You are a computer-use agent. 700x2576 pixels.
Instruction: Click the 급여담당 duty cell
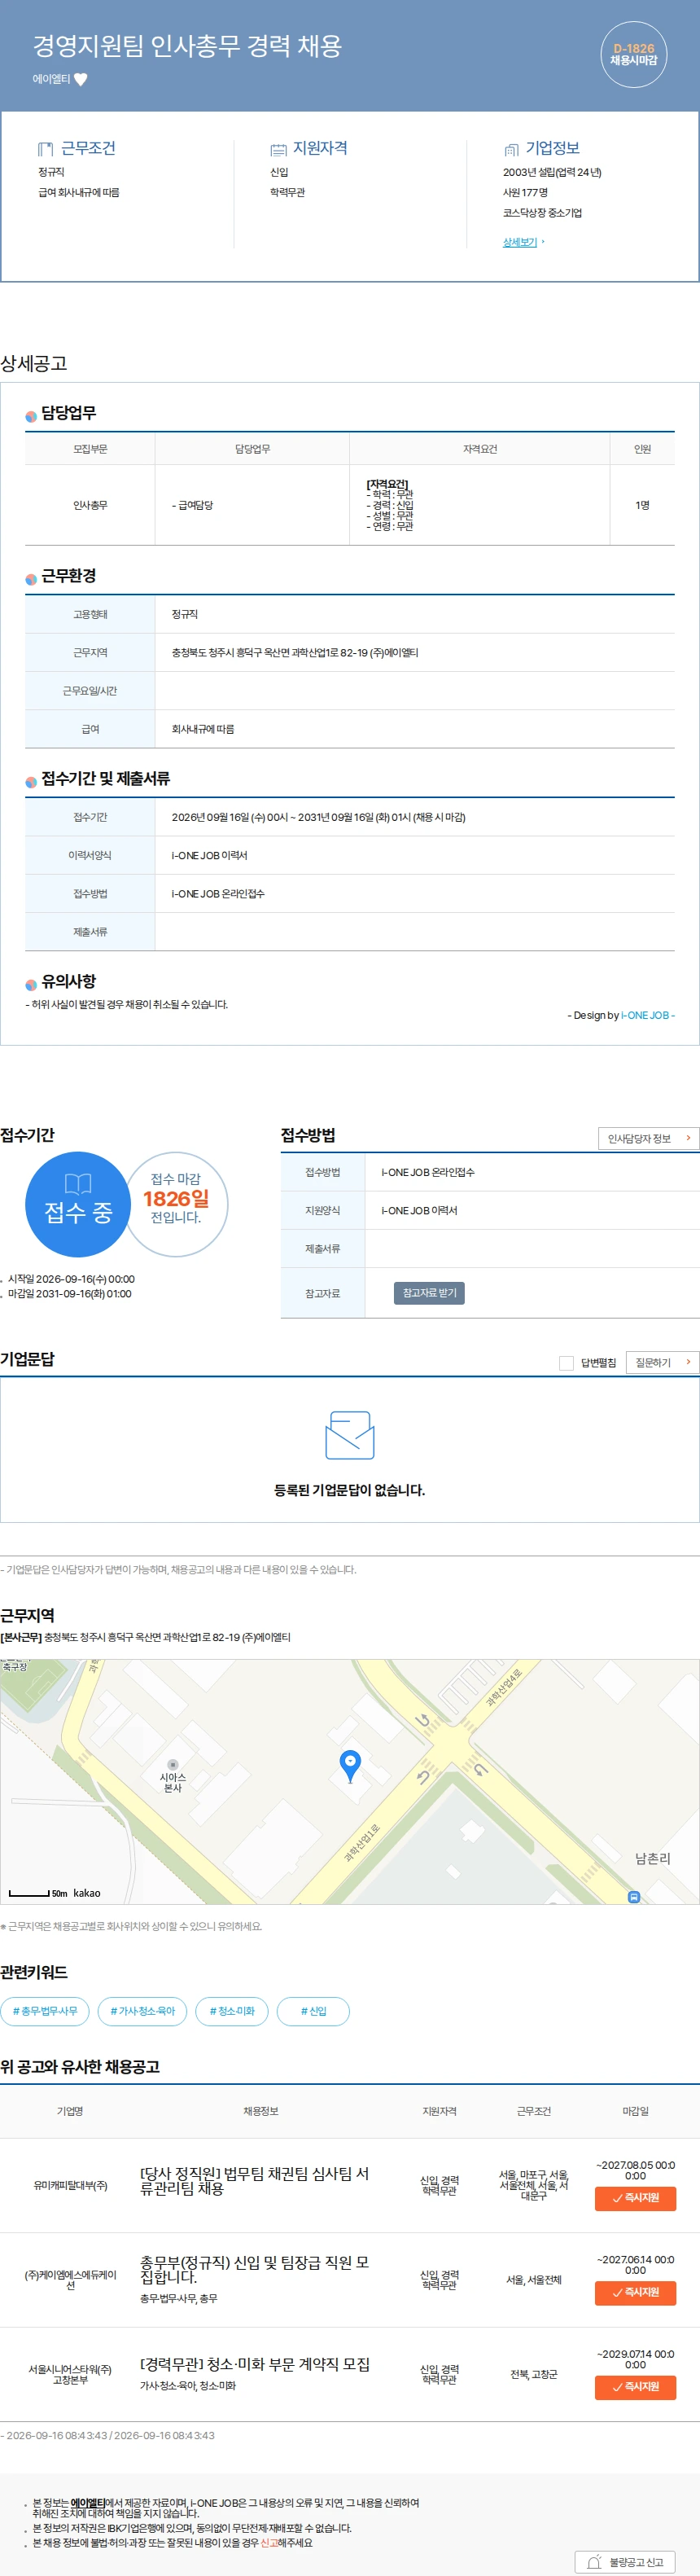[252, 505]
